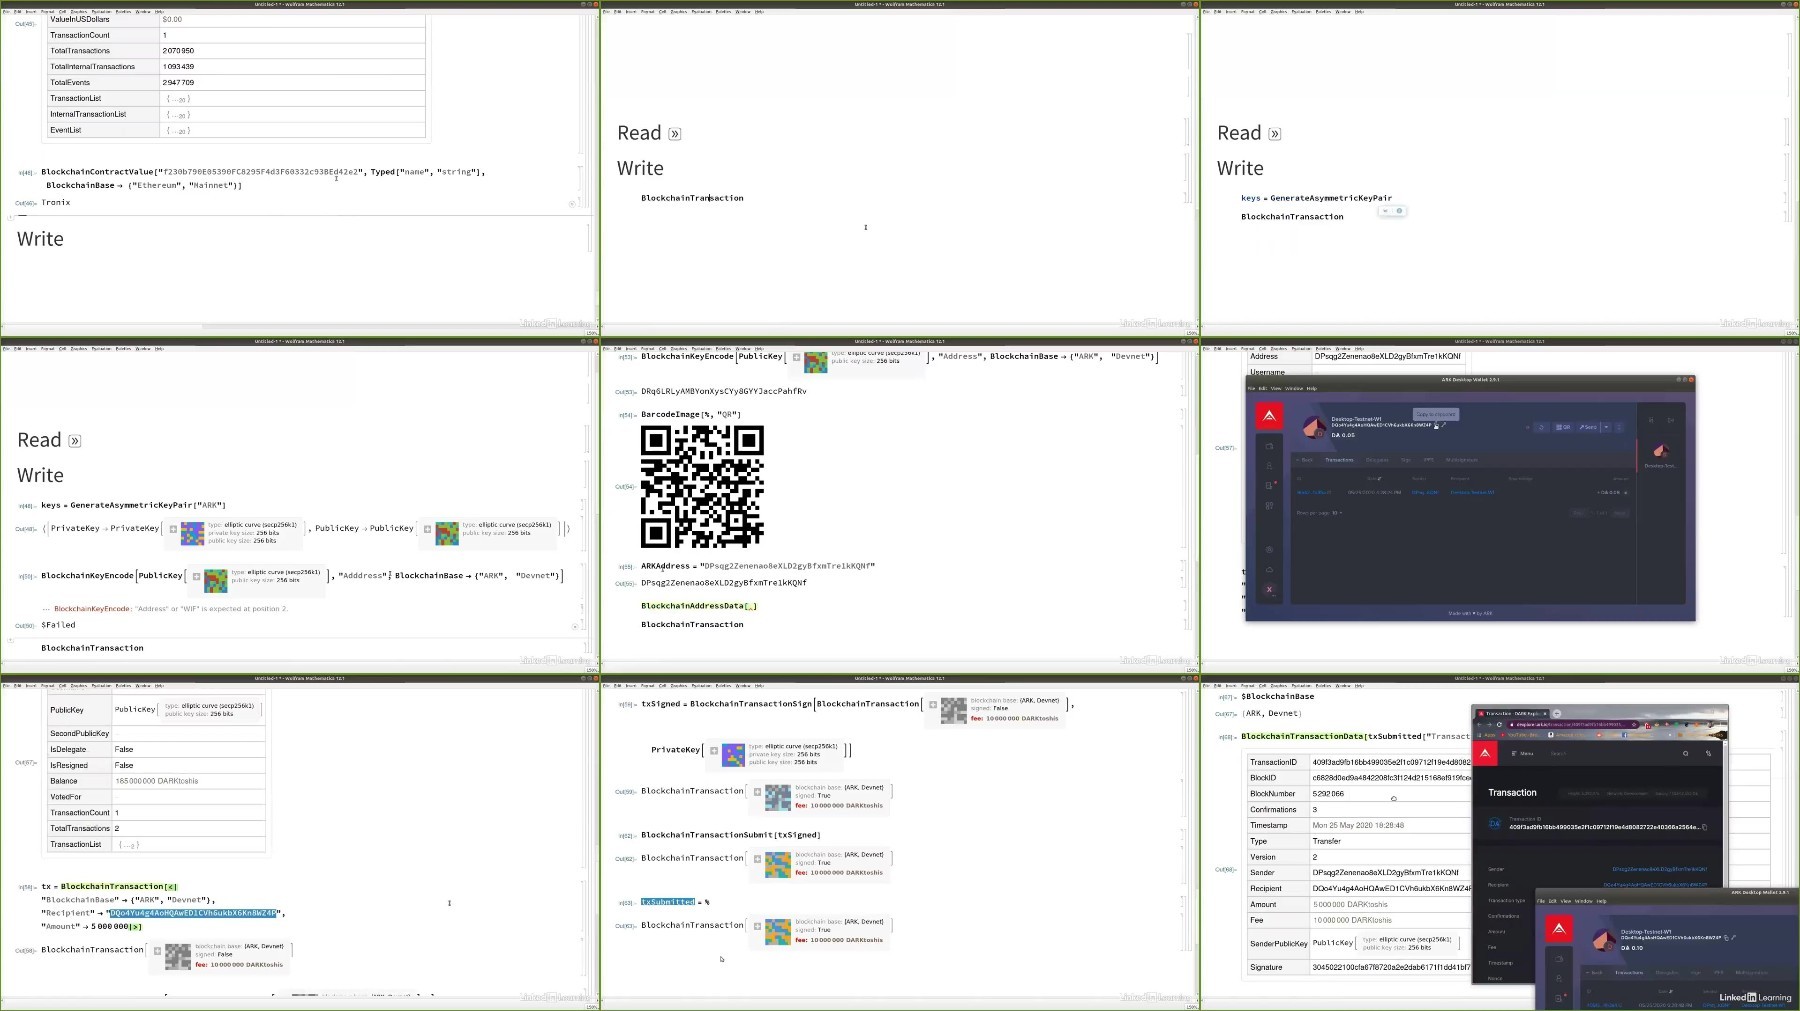Image resolution: width=1800 pixels, height=1011 pixels.
Task: Click the highlighted txSubmitted variable name
Action: coord(667,902)
